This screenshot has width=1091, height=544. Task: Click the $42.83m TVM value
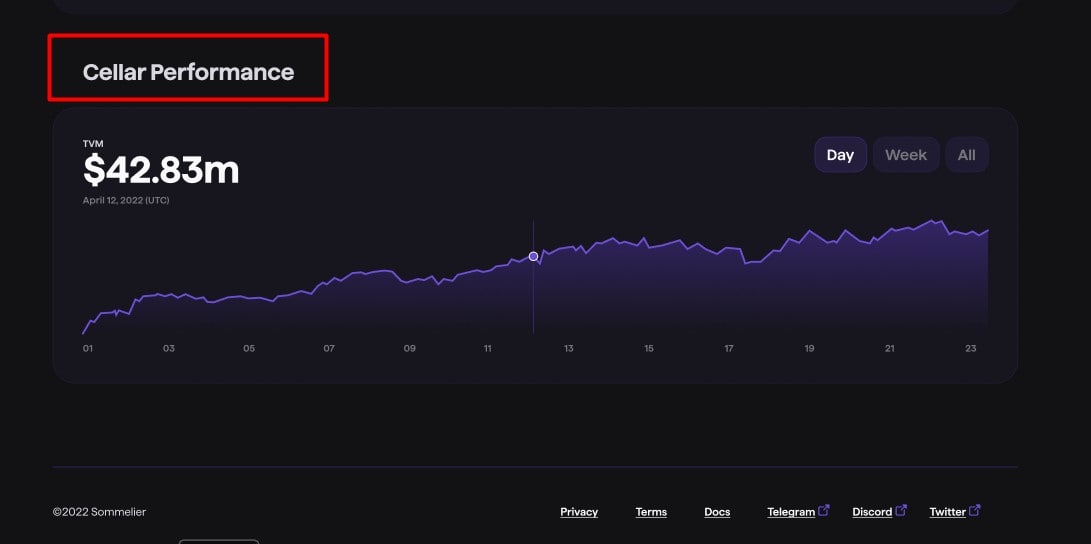click(161, 170)
